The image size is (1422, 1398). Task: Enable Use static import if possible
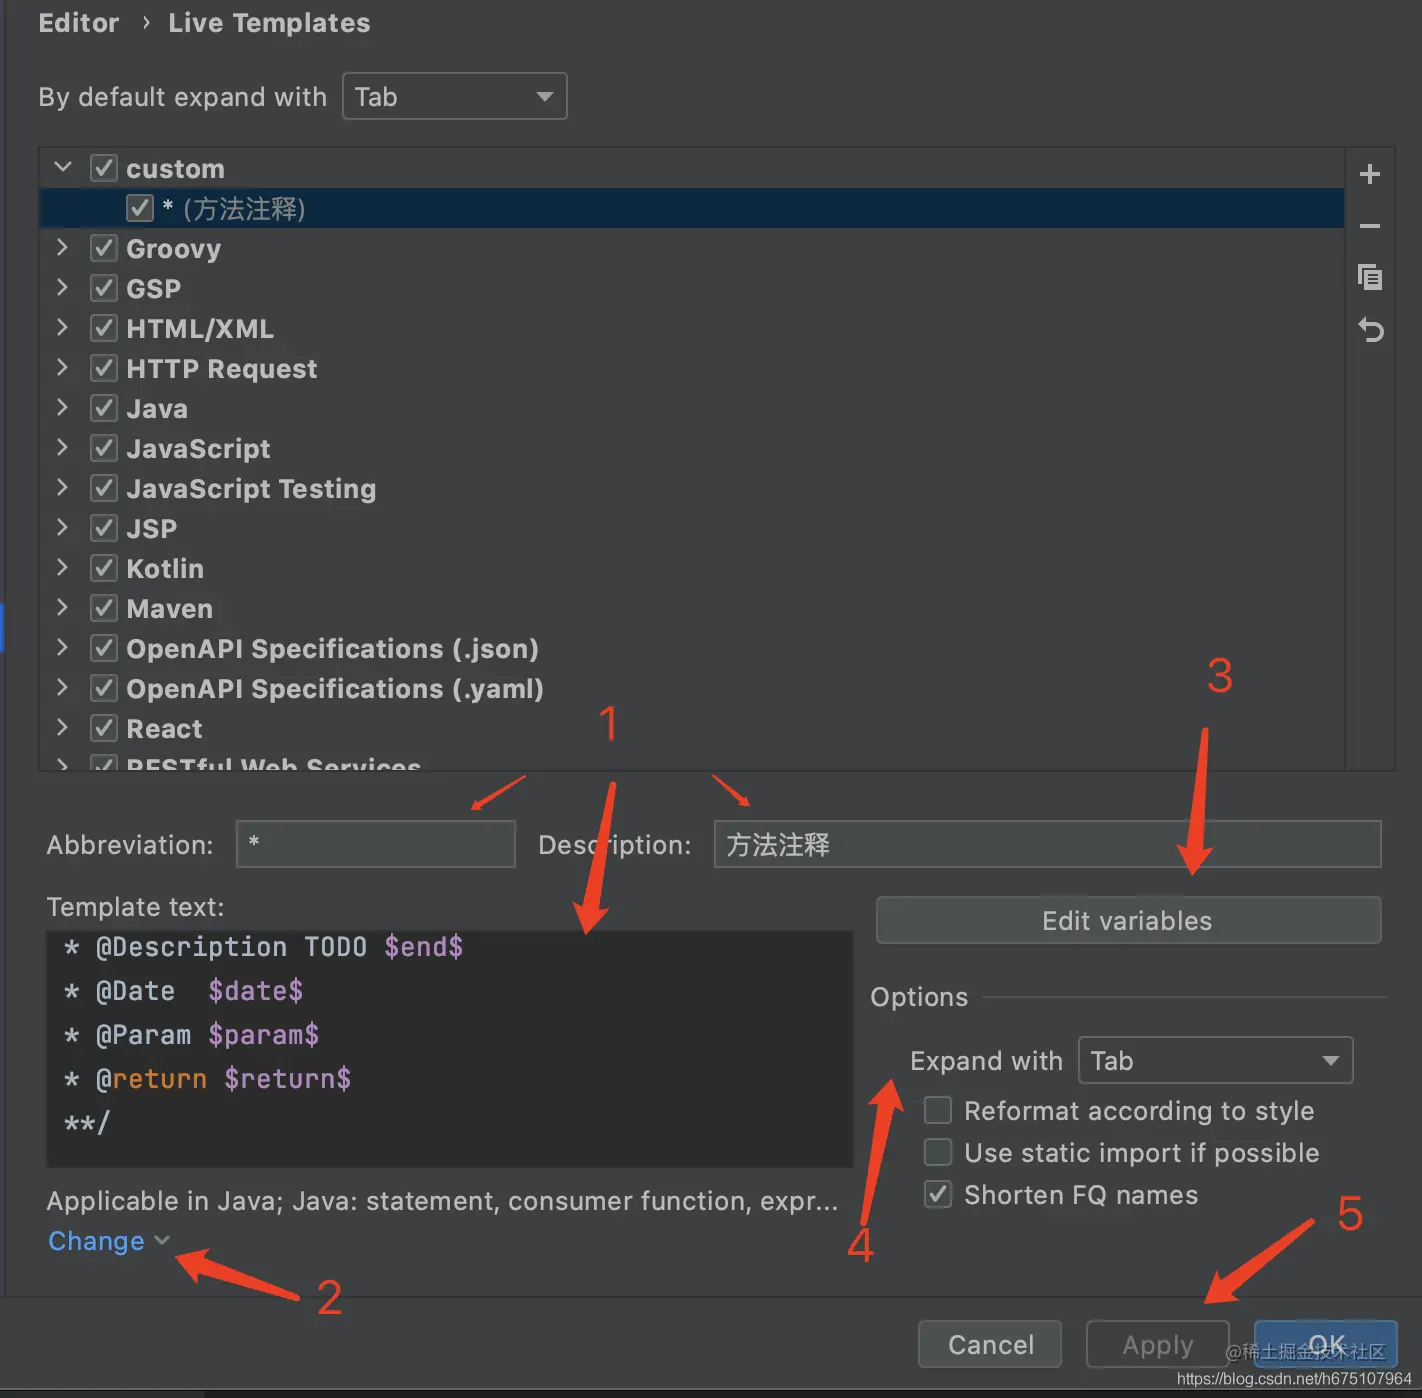pos(938,1152)
